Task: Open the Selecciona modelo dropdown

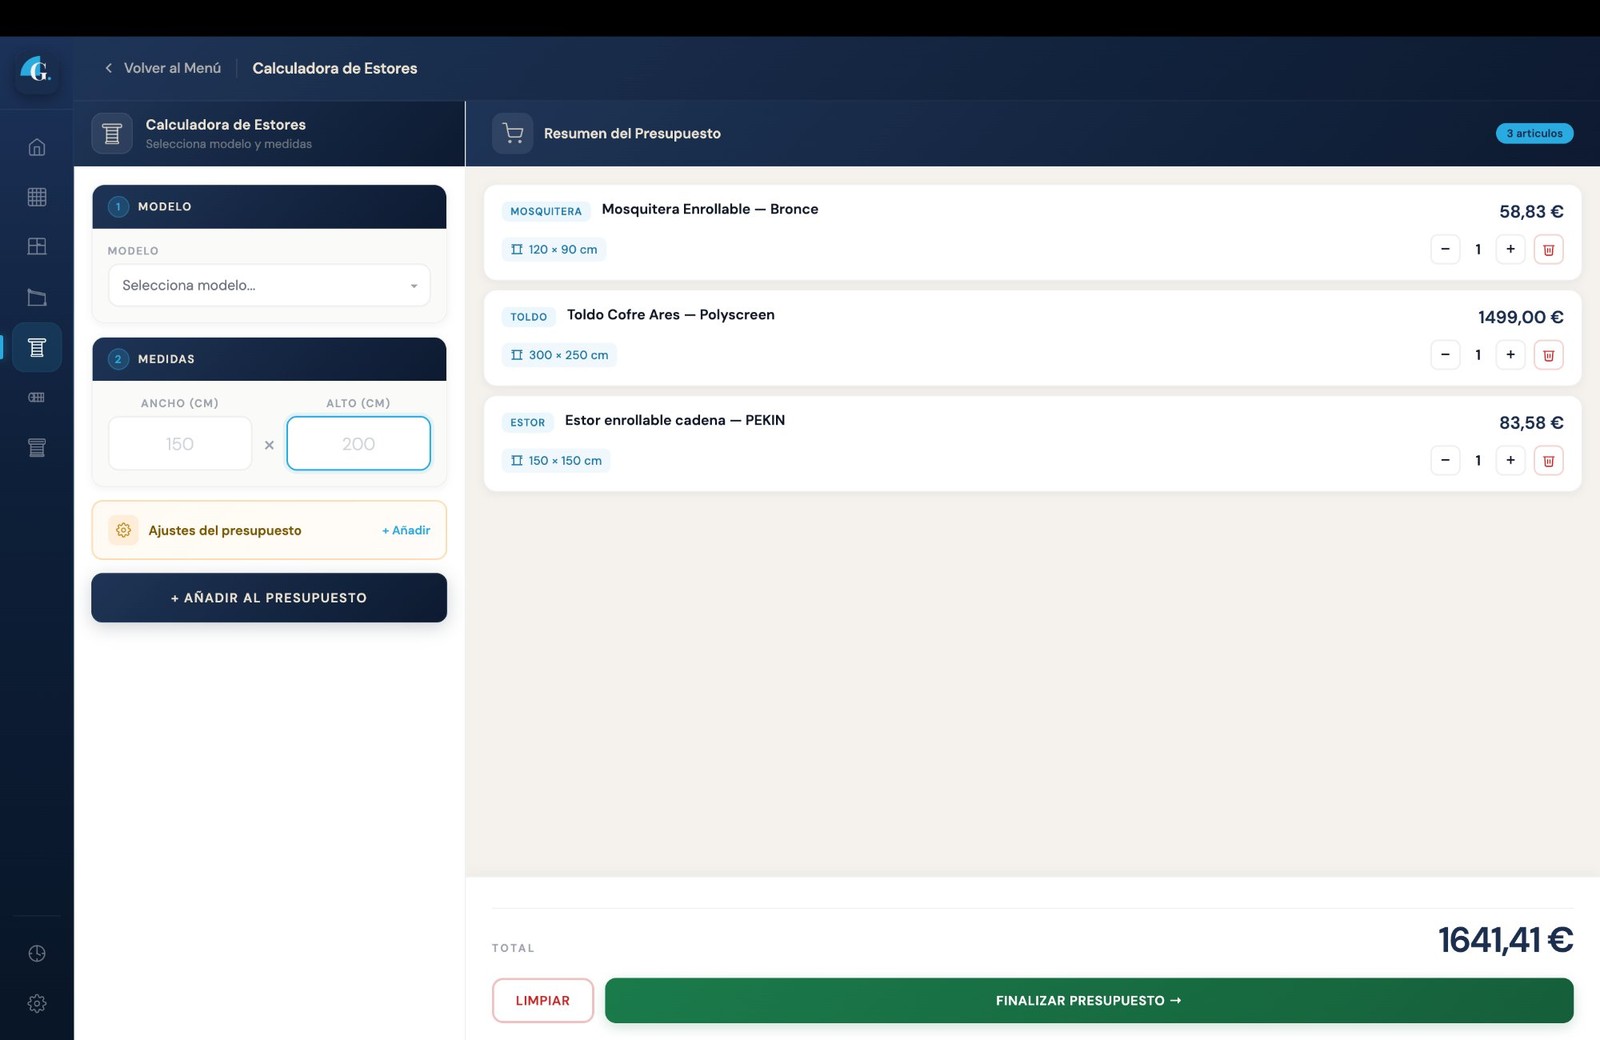Action: [269, 285]
